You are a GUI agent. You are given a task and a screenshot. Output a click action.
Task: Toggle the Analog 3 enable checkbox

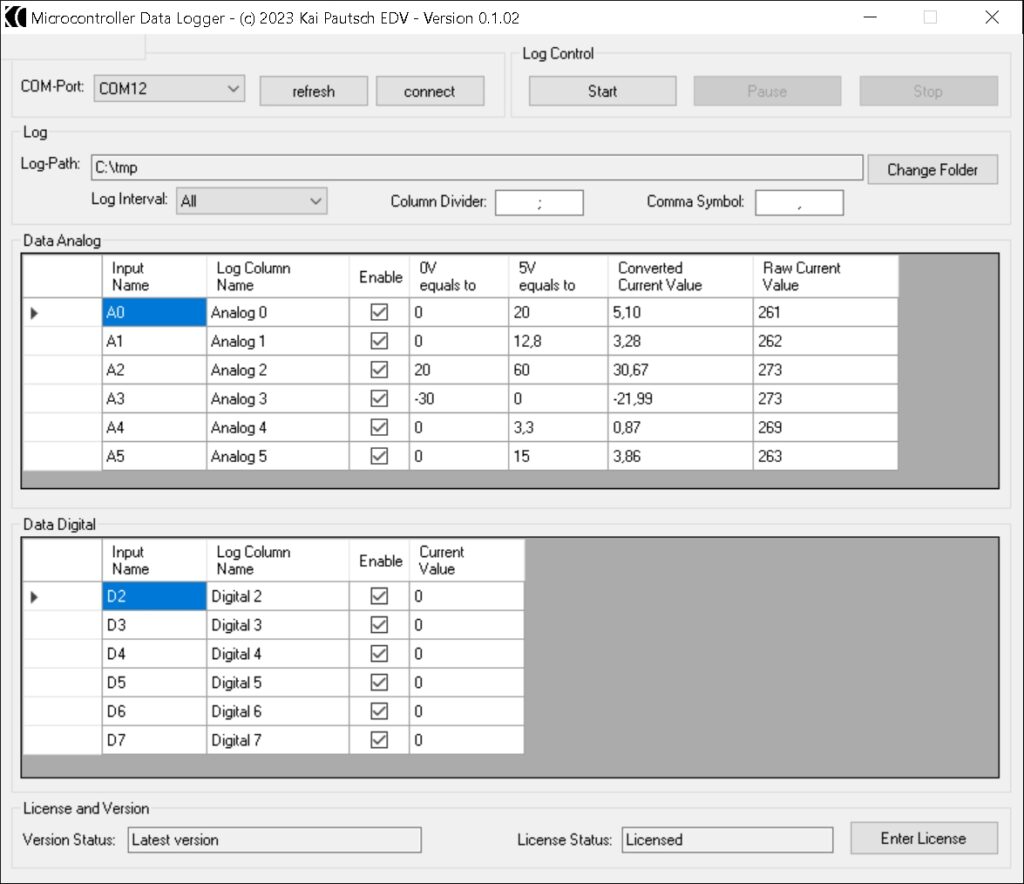379,398
